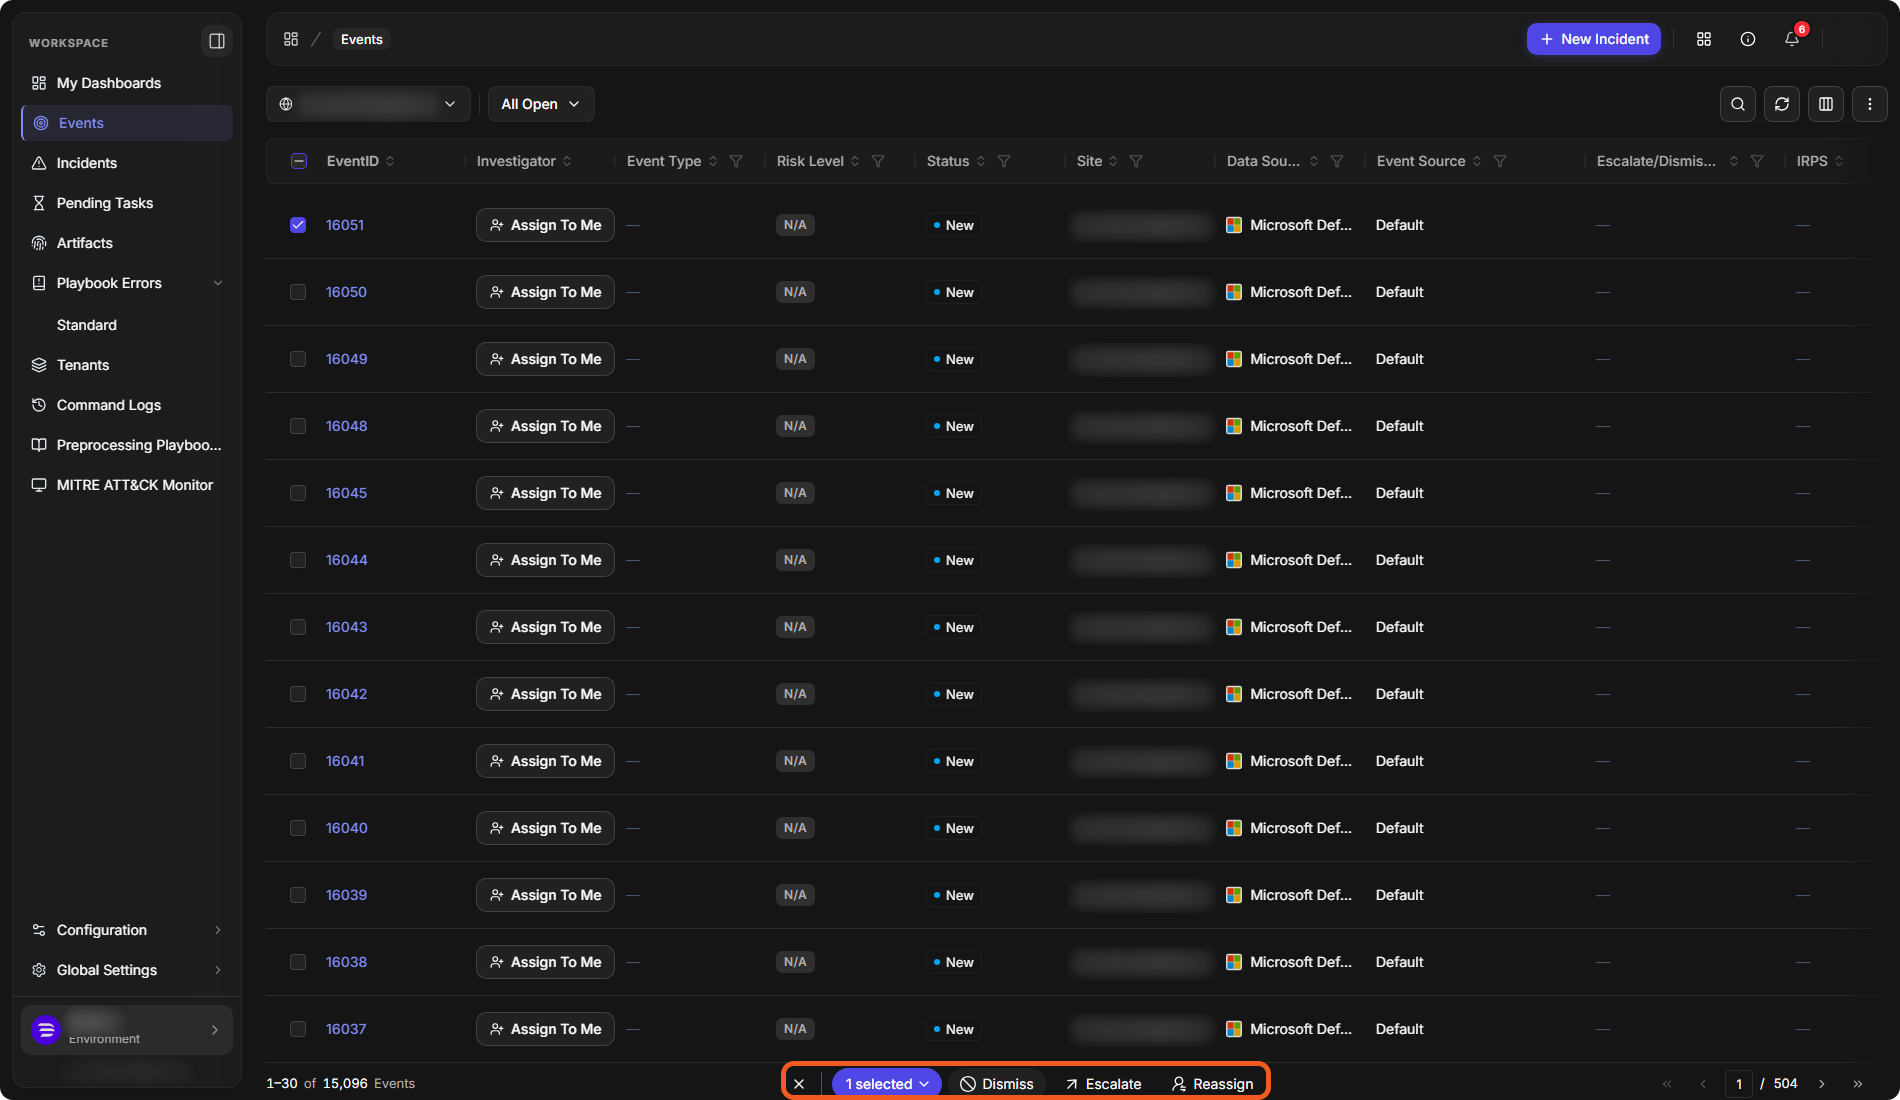
Task: Escalate the selected event
Action: click(x=1103, y=1084)
